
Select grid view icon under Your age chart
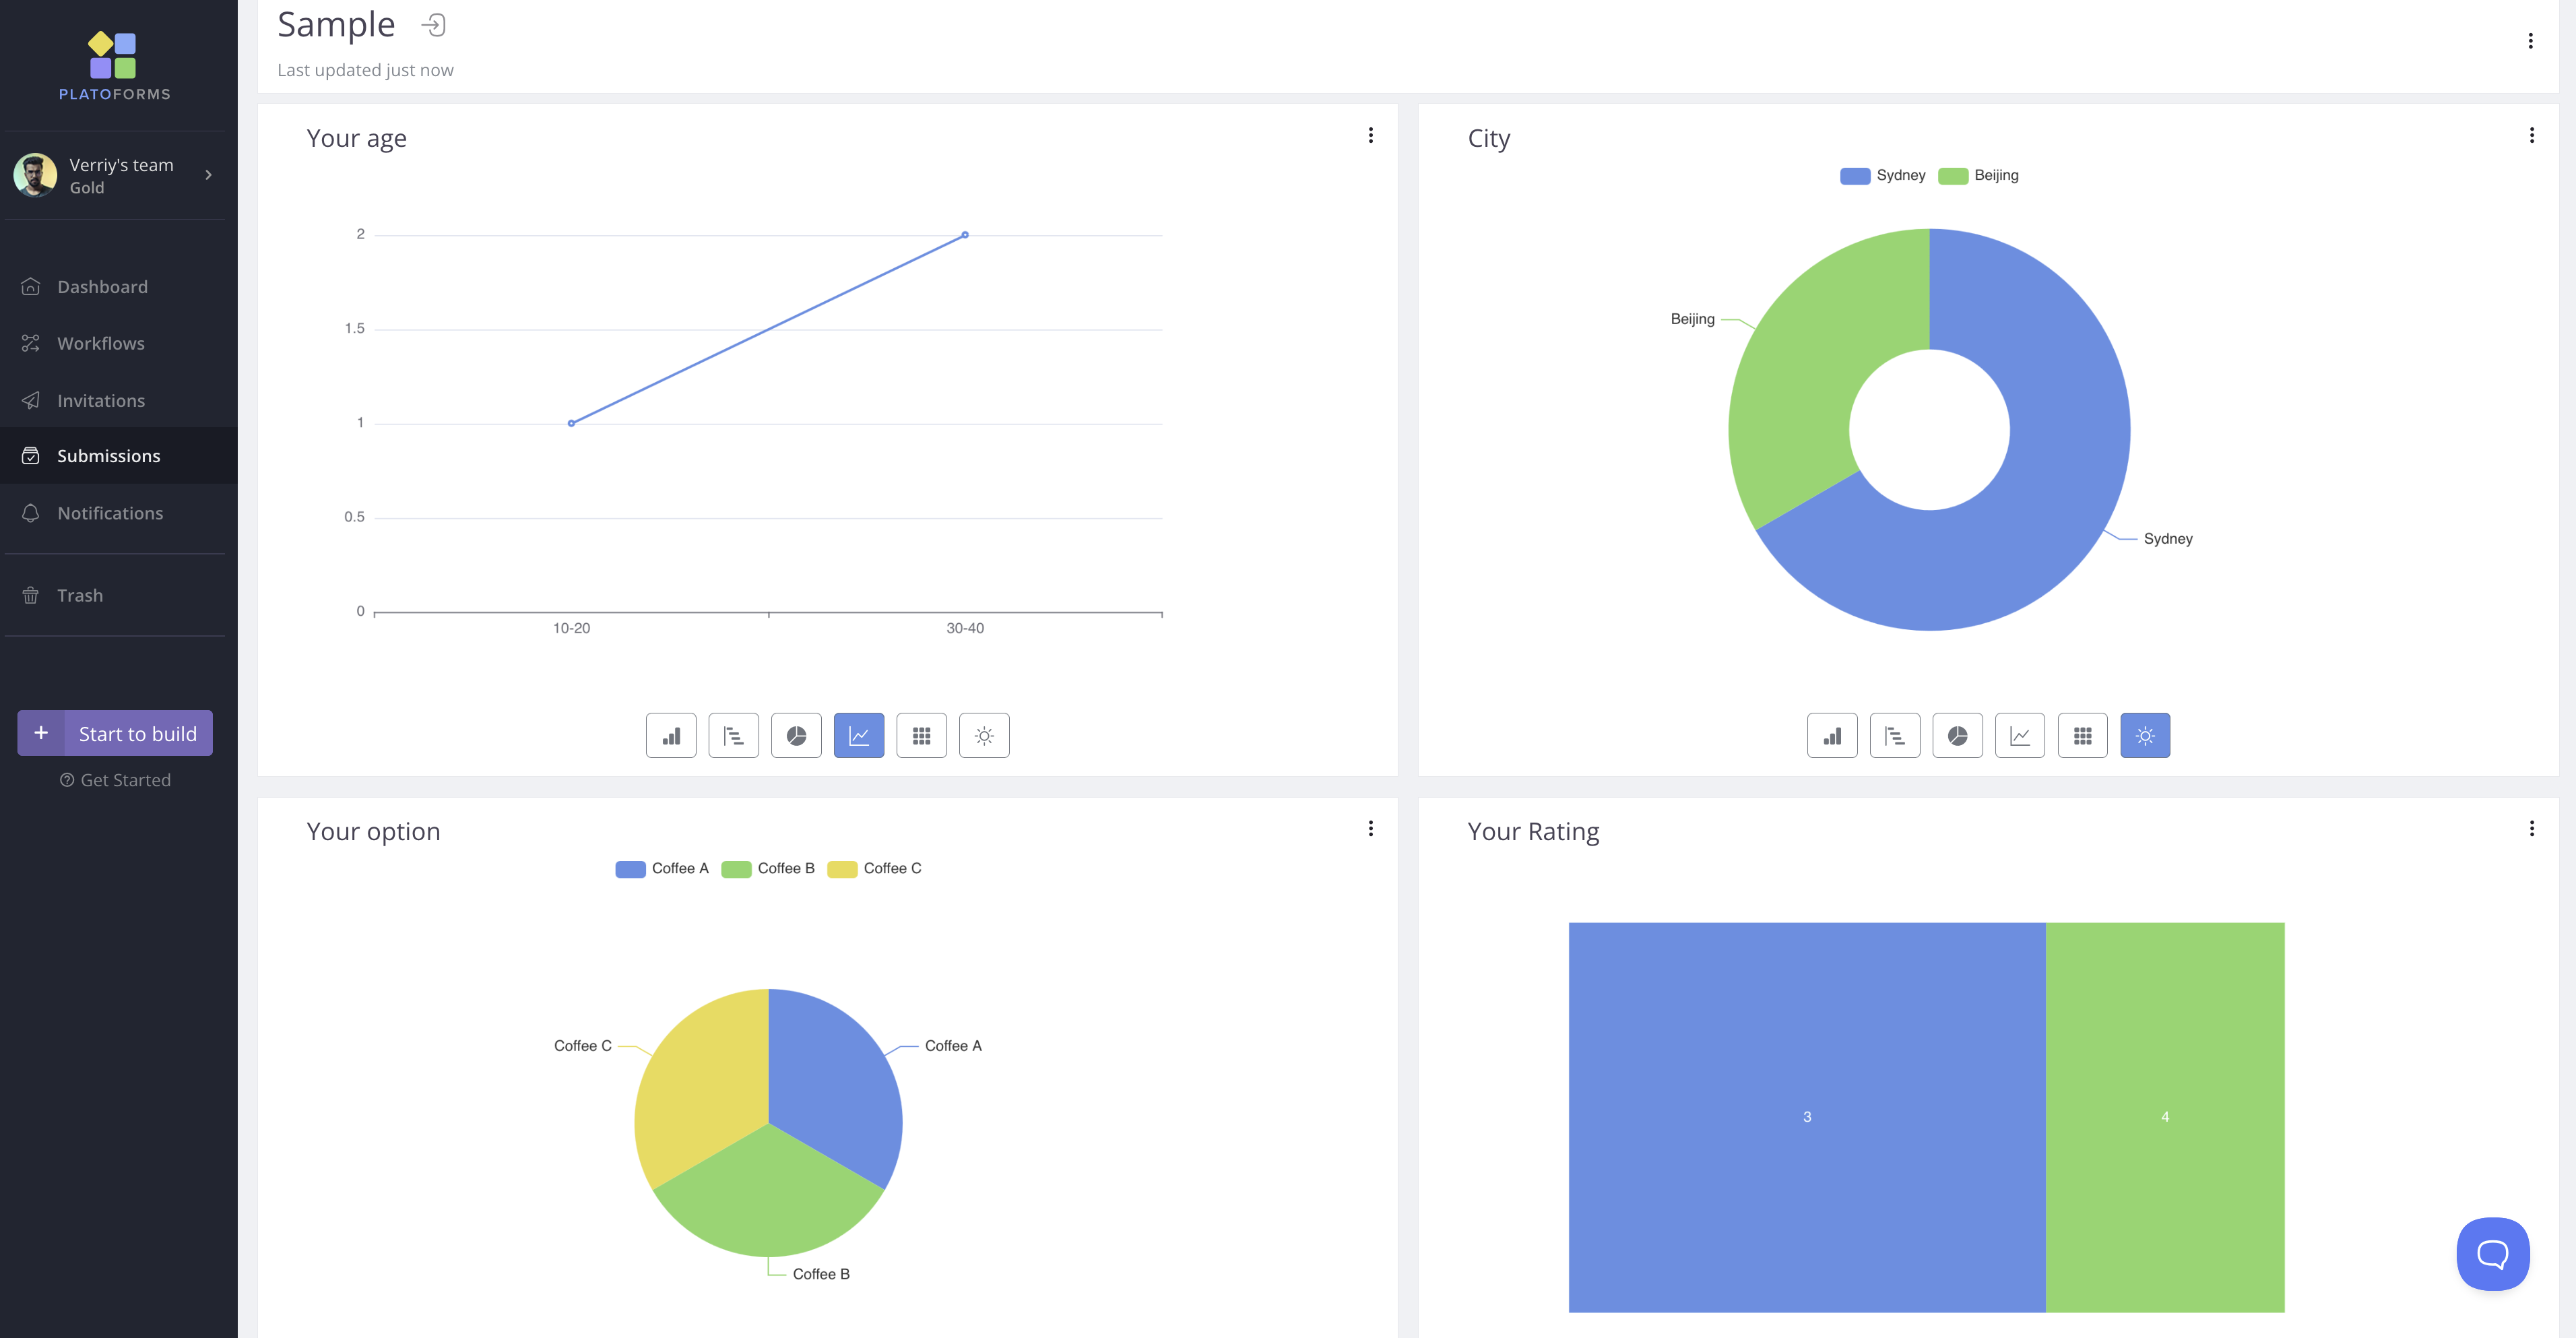pos(921,735)
